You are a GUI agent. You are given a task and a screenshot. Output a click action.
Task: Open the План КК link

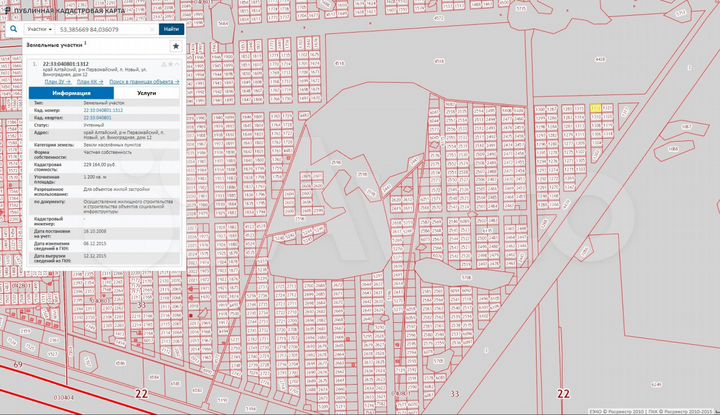88,81
